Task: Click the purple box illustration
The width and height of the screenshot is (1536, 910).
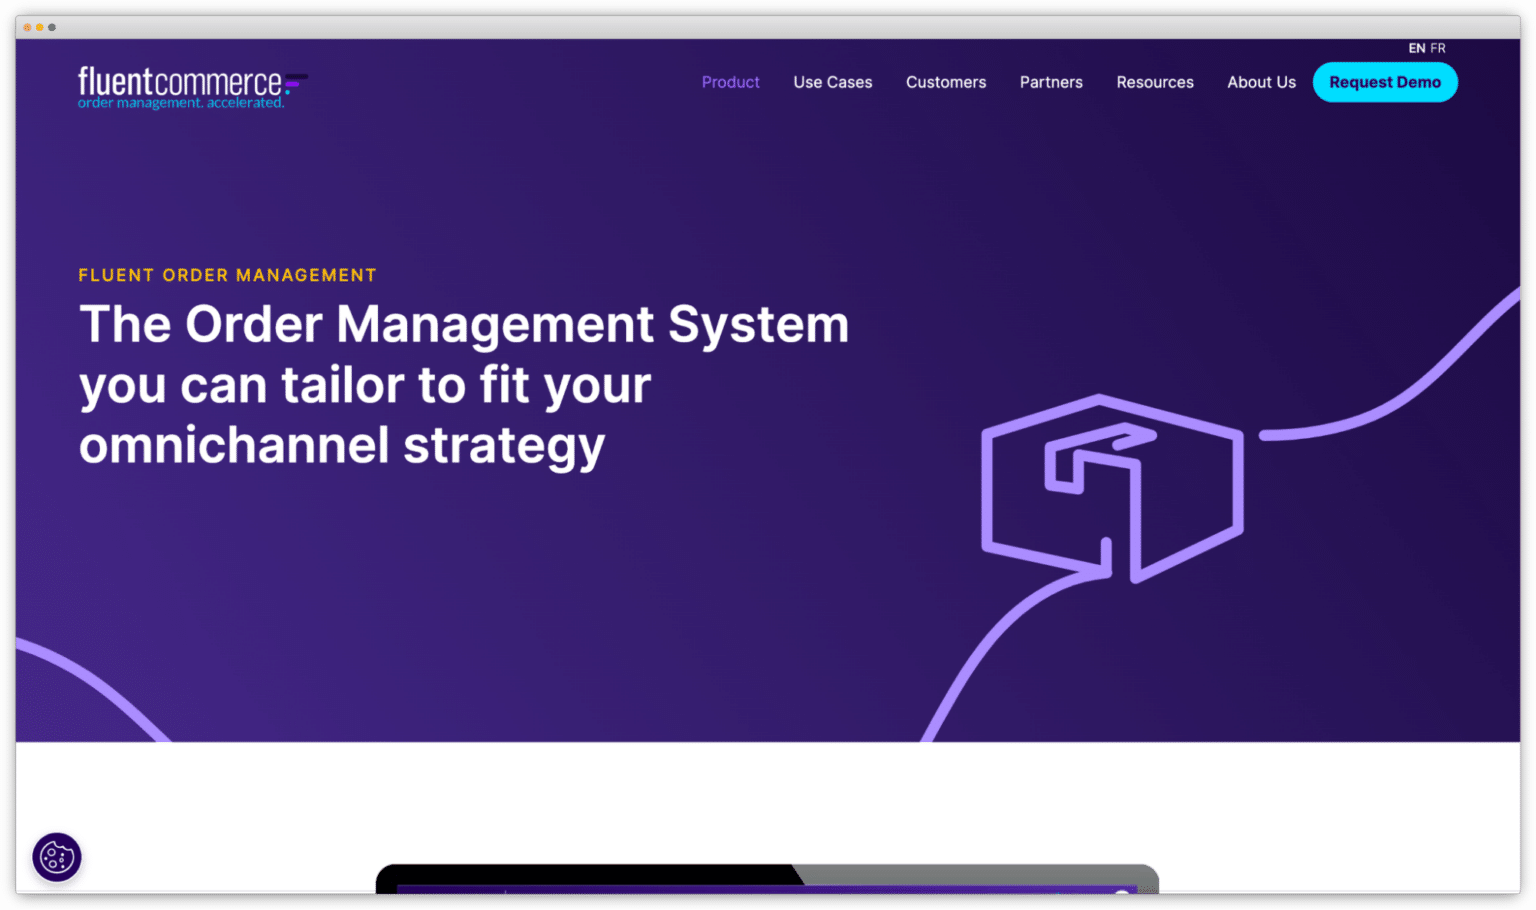Action: point(1112,490)
